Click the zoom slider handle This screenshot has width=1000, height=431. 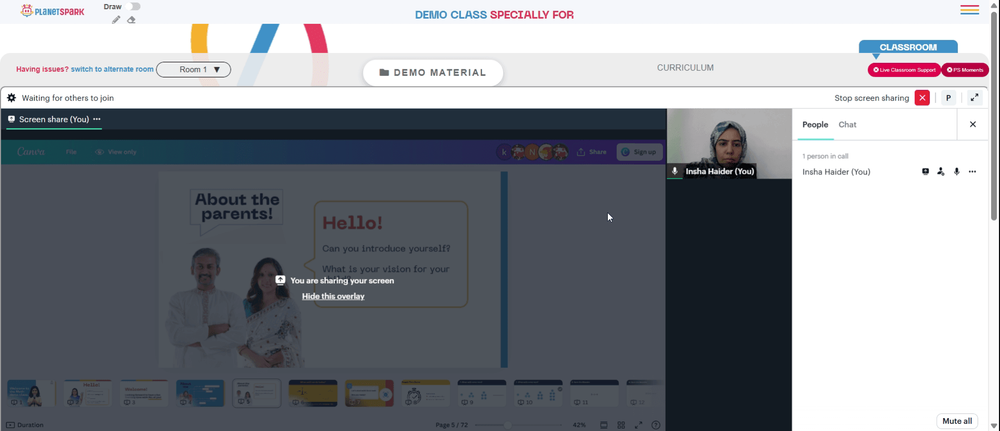click(x=508, y=425)
